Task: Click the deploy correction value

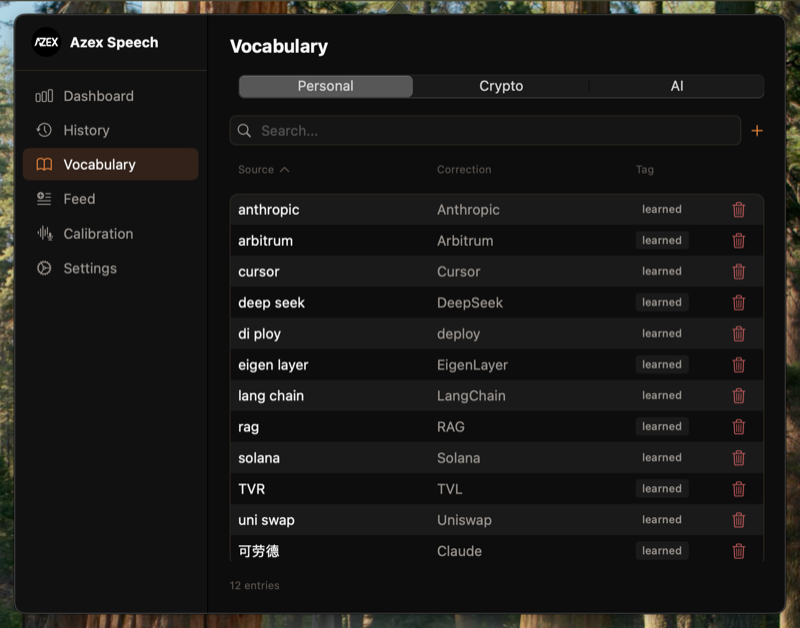Action: (x=458, y=334)
